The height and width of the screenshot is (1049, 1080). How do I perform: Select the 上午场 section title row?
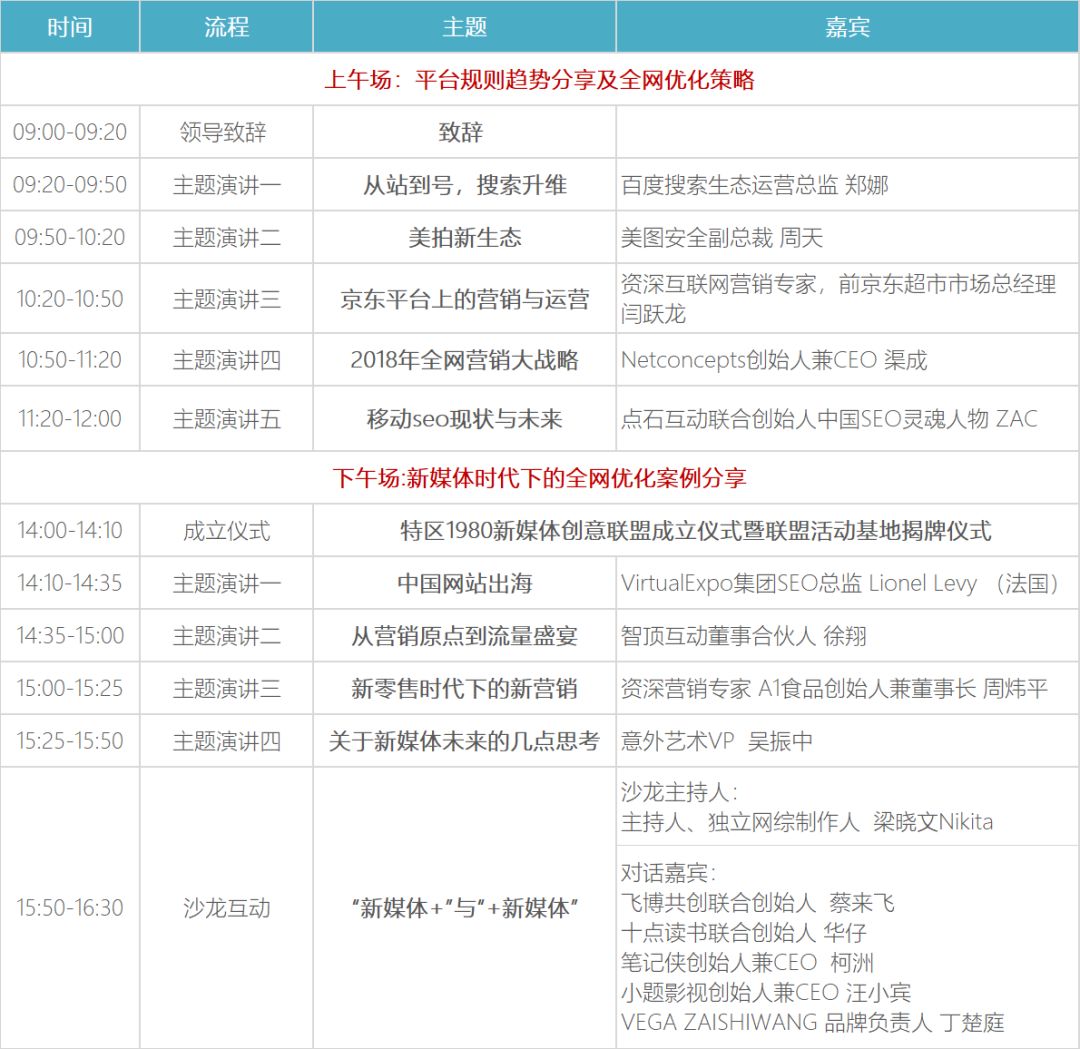539,79
